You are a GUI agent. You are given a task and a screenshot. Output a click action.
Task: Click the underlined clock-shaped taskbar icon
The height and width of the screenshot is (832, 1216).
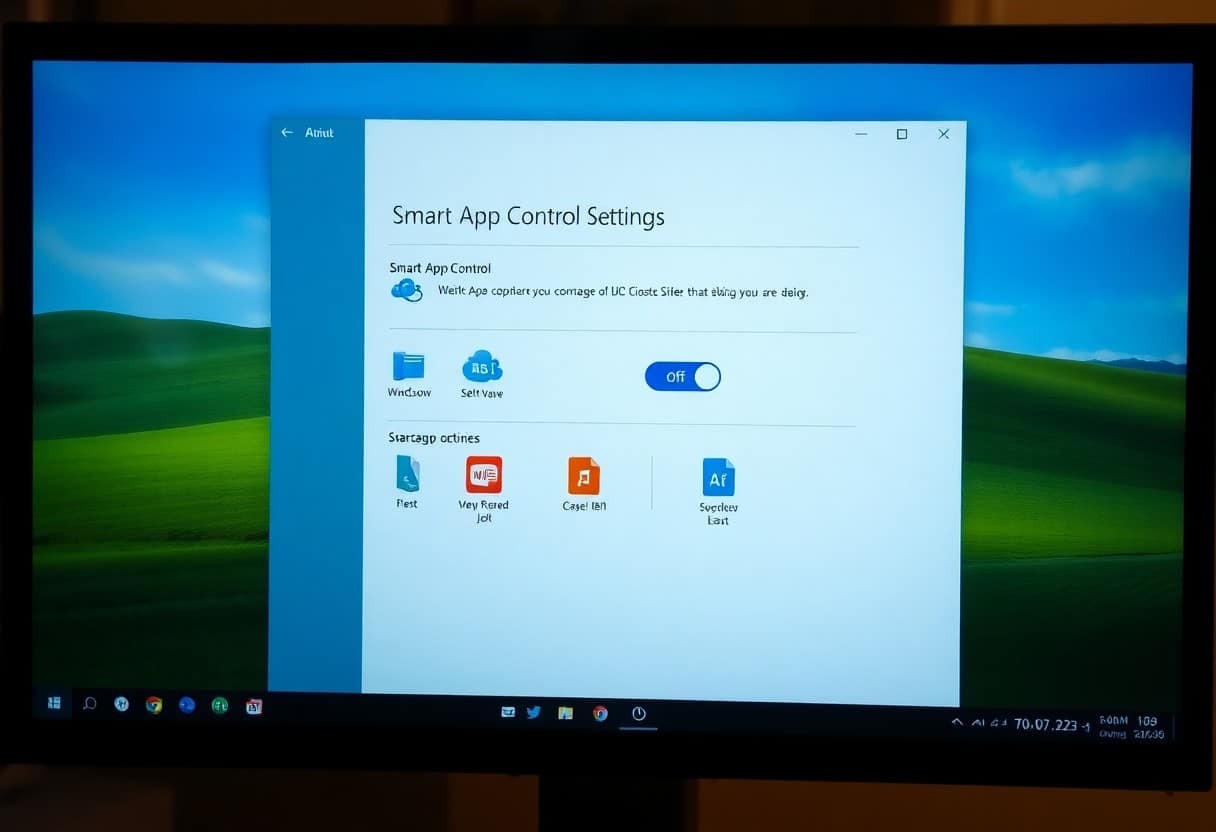click(x=639, y=713)
